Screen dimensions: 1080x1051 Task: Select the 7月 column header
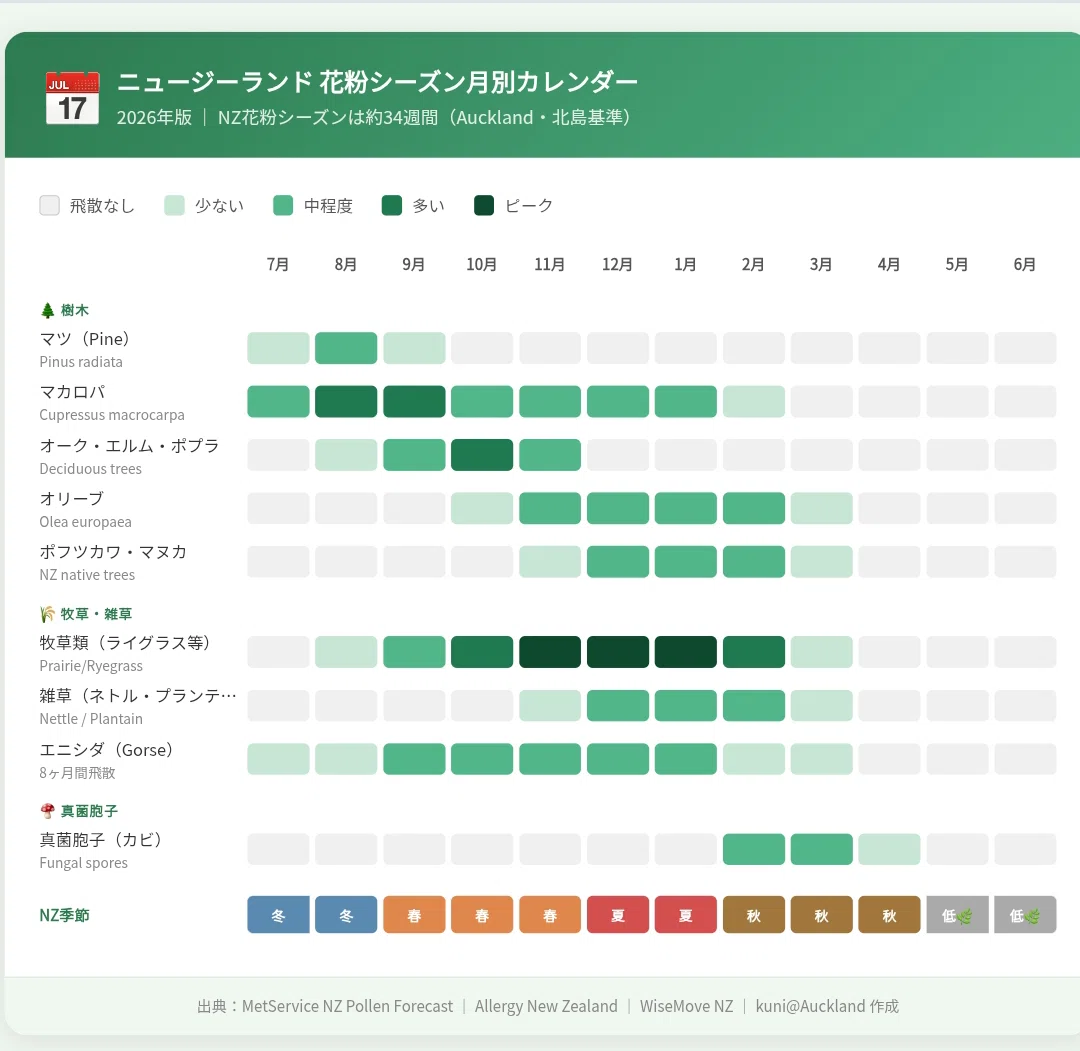278,264
